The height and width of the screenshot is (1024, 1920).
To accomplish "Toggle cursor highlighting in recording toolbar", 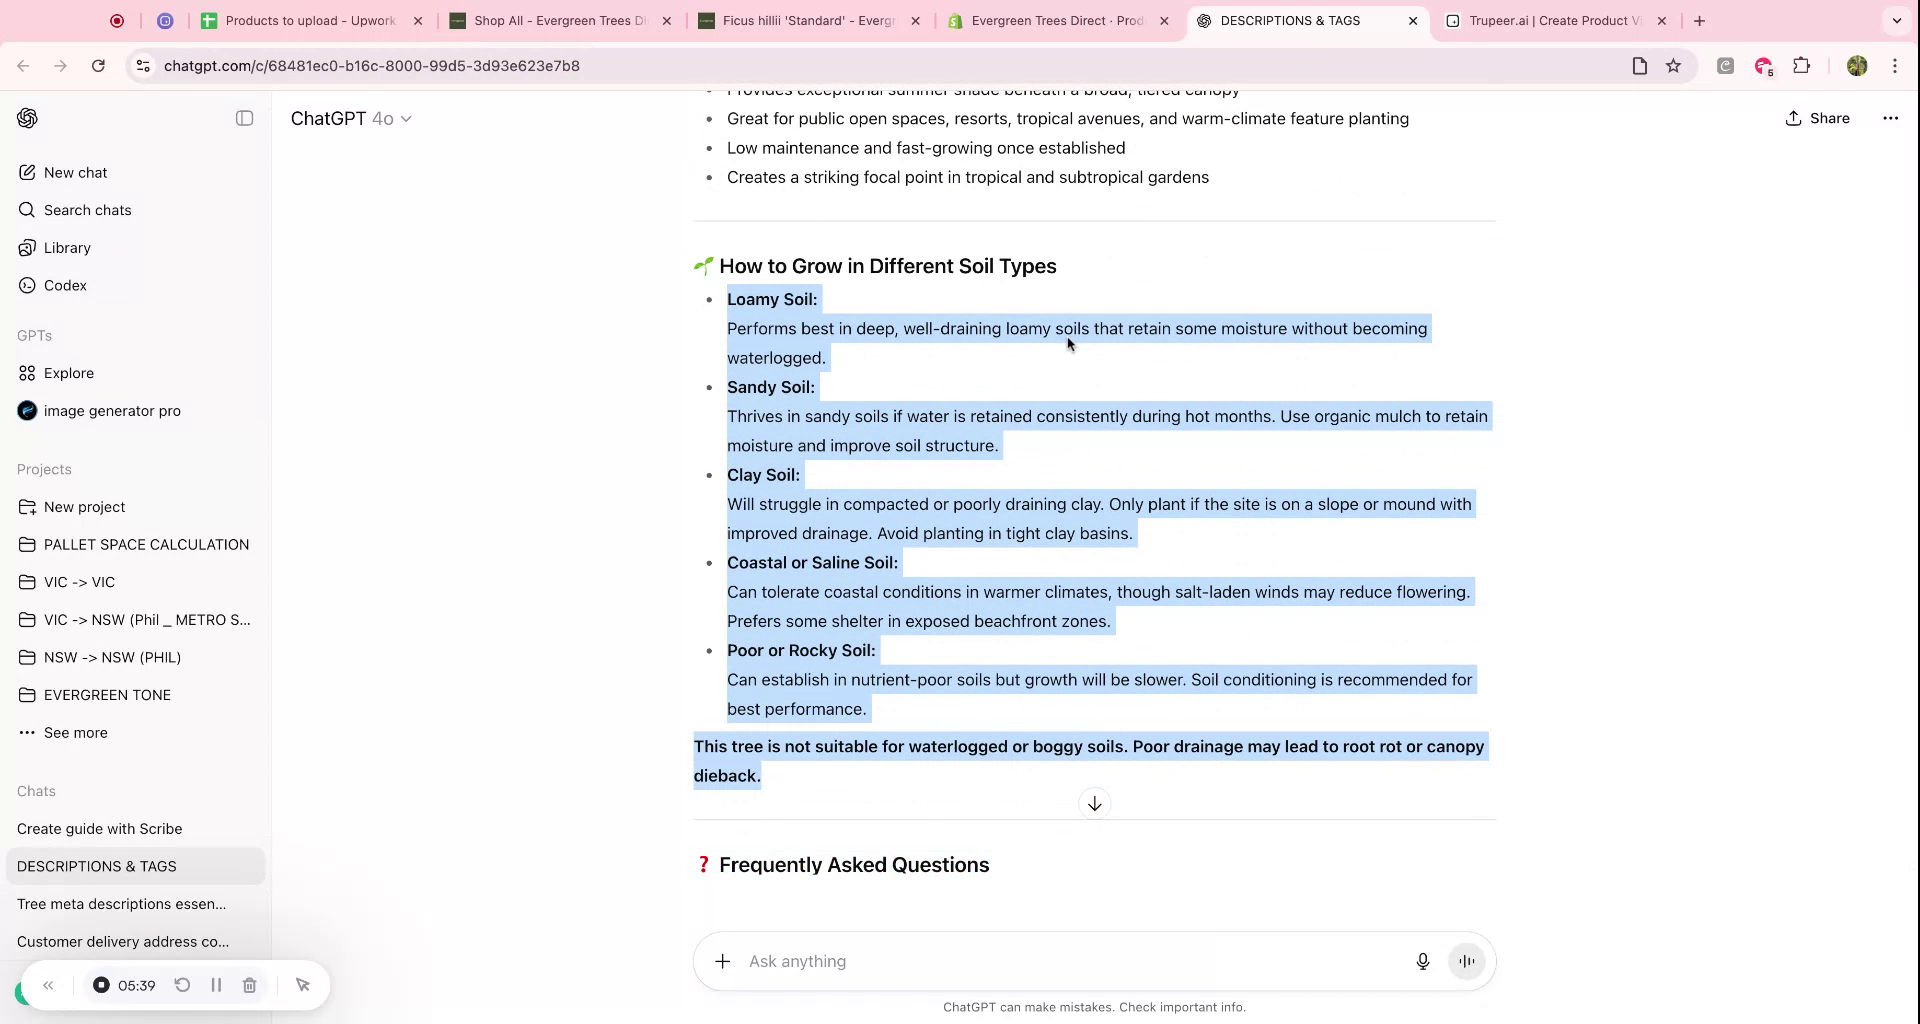I will click(x=303, y=985).
